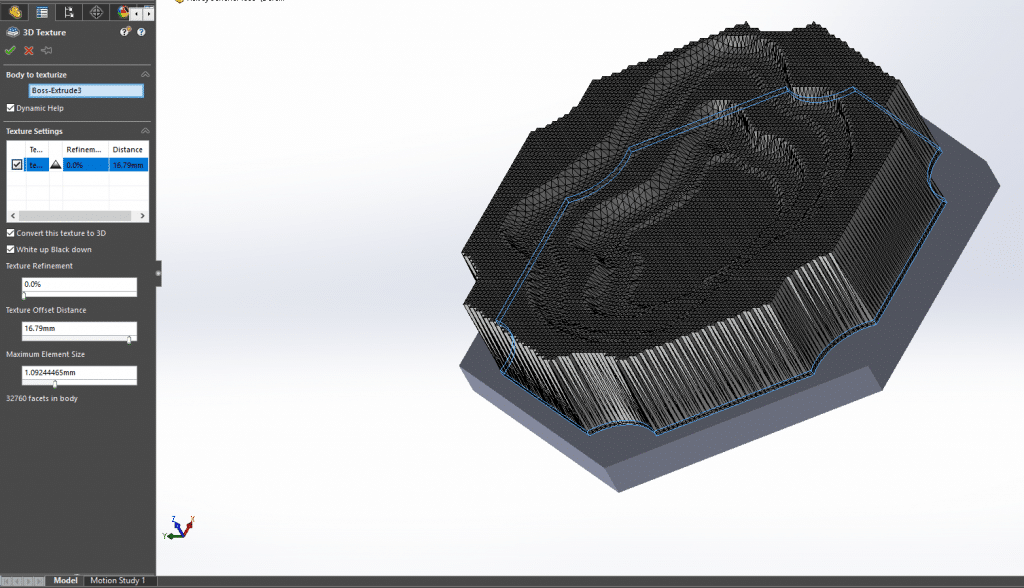Click the Boss-Extrude3 selection box
This screenshot has height=588, width=1024.
[x=86, y=90]
